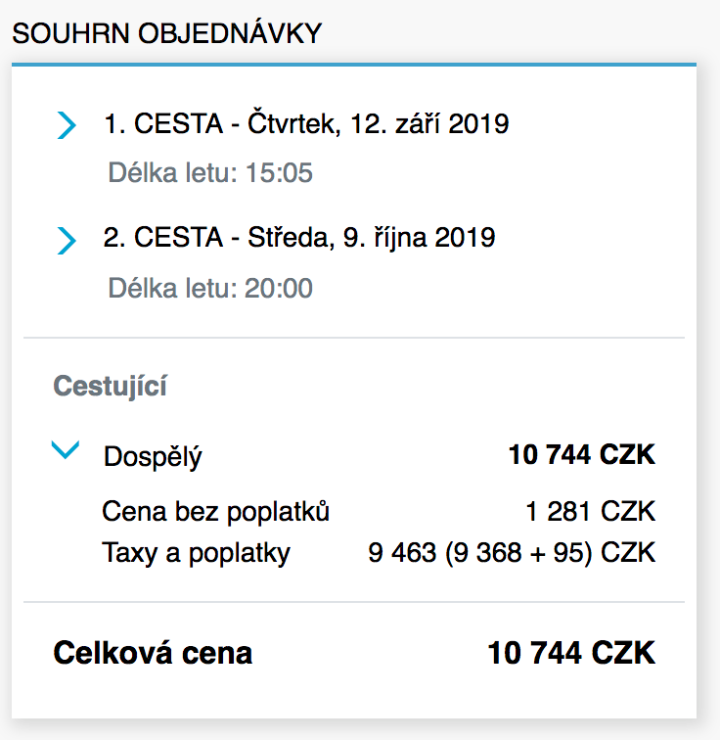Viewport: 720px width, 740px height.
Task: Open the 2. CESTA Středa trip title
Action: [x=299, y=239]
